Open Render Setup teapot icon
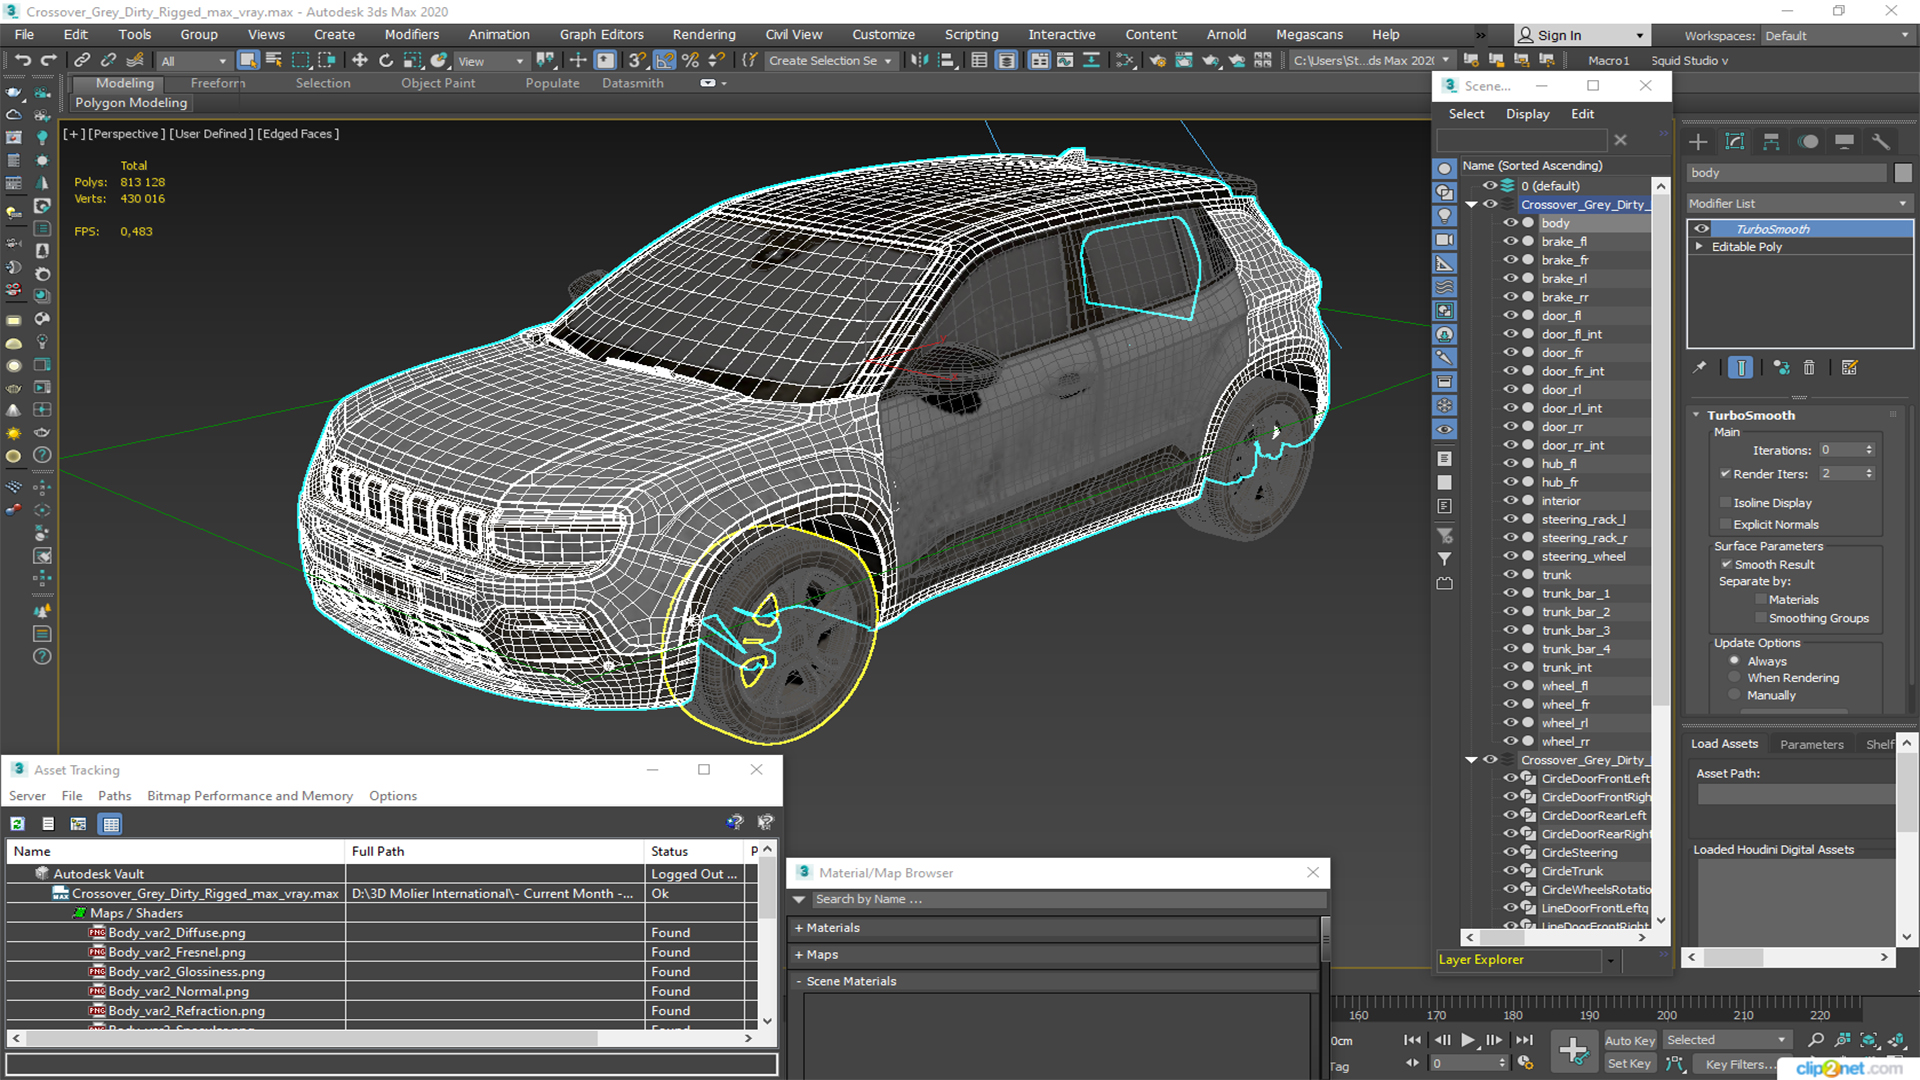The image size is (1920, 1080). pos(1158,61)
